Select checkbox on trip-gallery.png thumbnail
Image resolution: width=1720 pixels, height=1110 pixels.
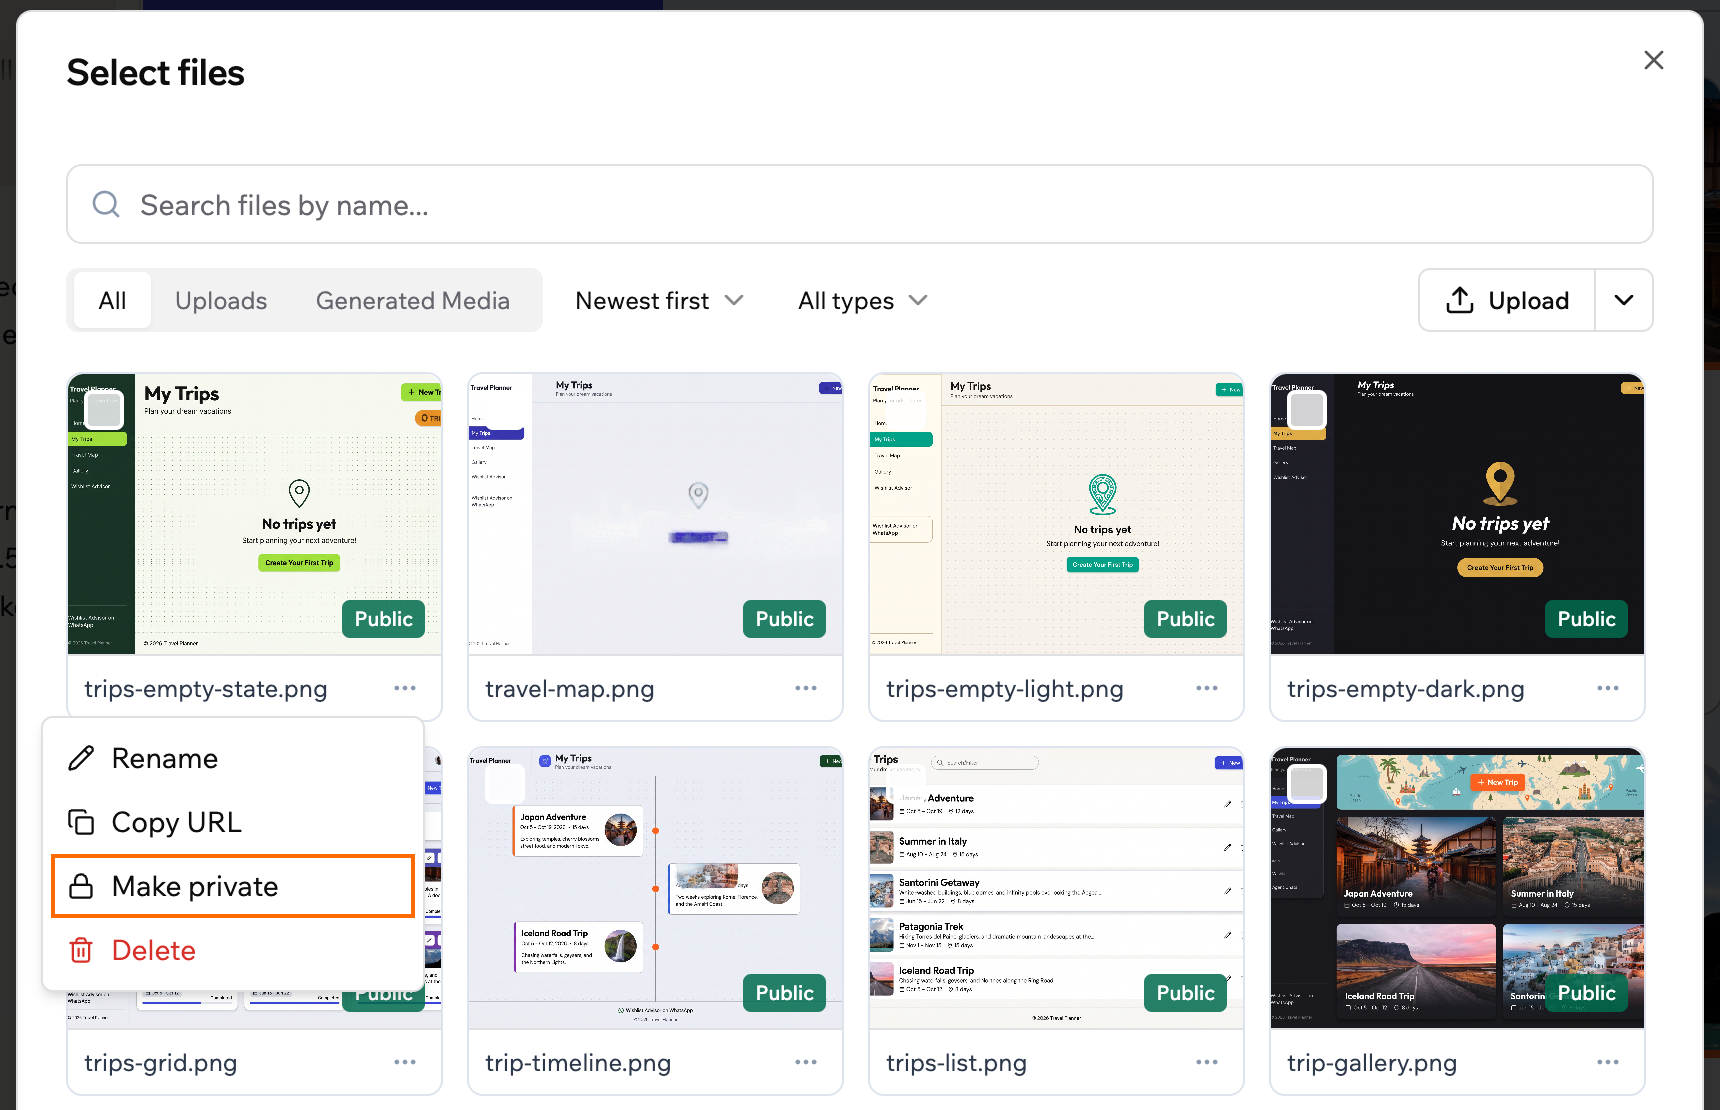pyautogui.click(x=1307, y=784)
